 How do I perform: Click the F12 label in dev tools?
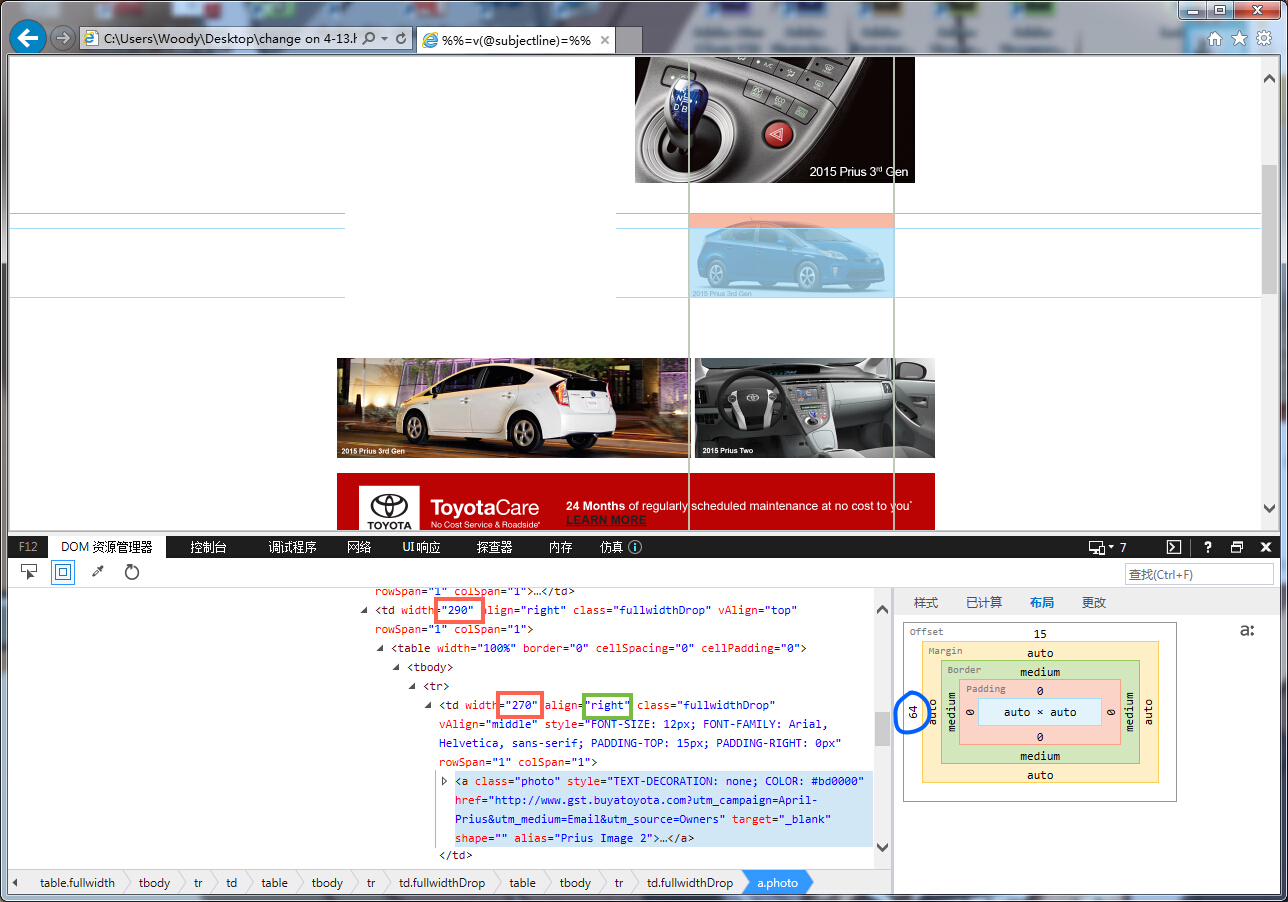click(x=28, y=547)
